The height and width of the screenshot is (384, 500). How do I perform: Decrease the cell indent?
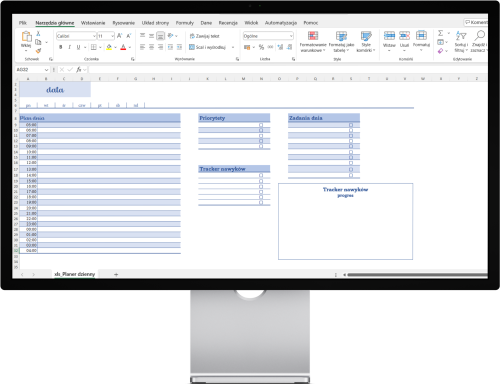coord(170,47)
